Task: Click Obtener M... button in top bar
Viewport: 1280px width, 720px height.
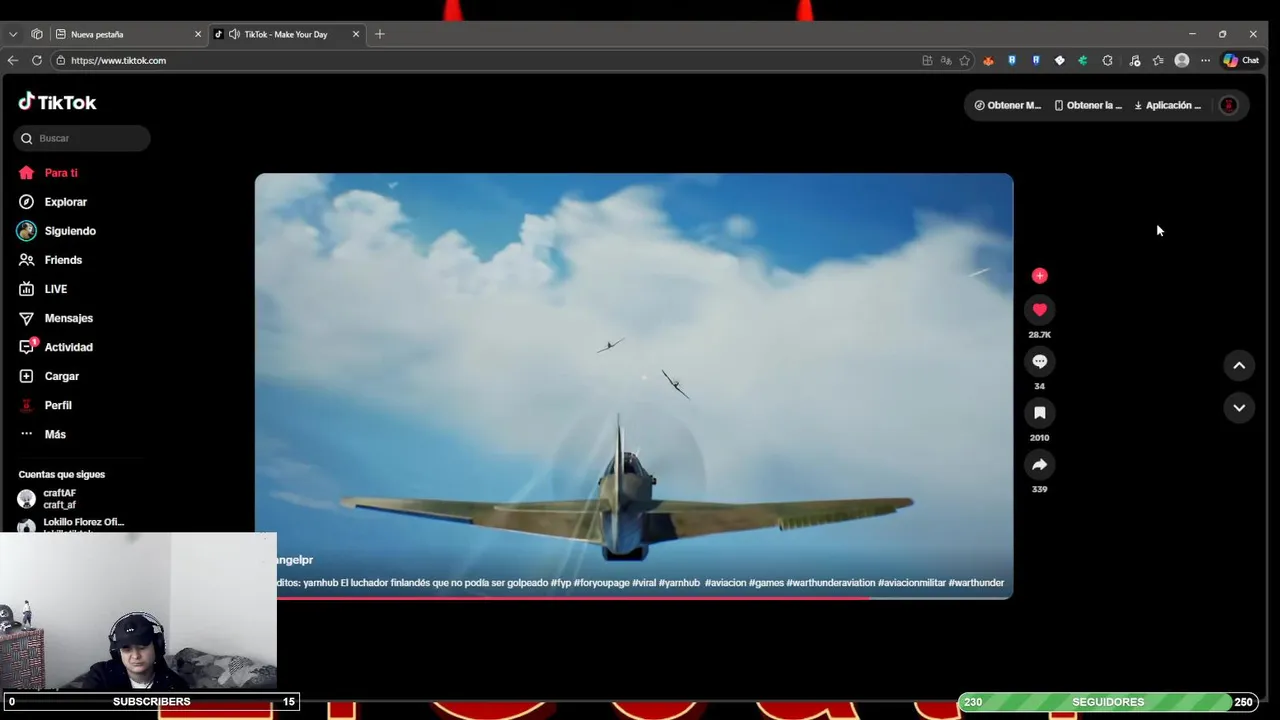Action: (x=1008, y=105)
